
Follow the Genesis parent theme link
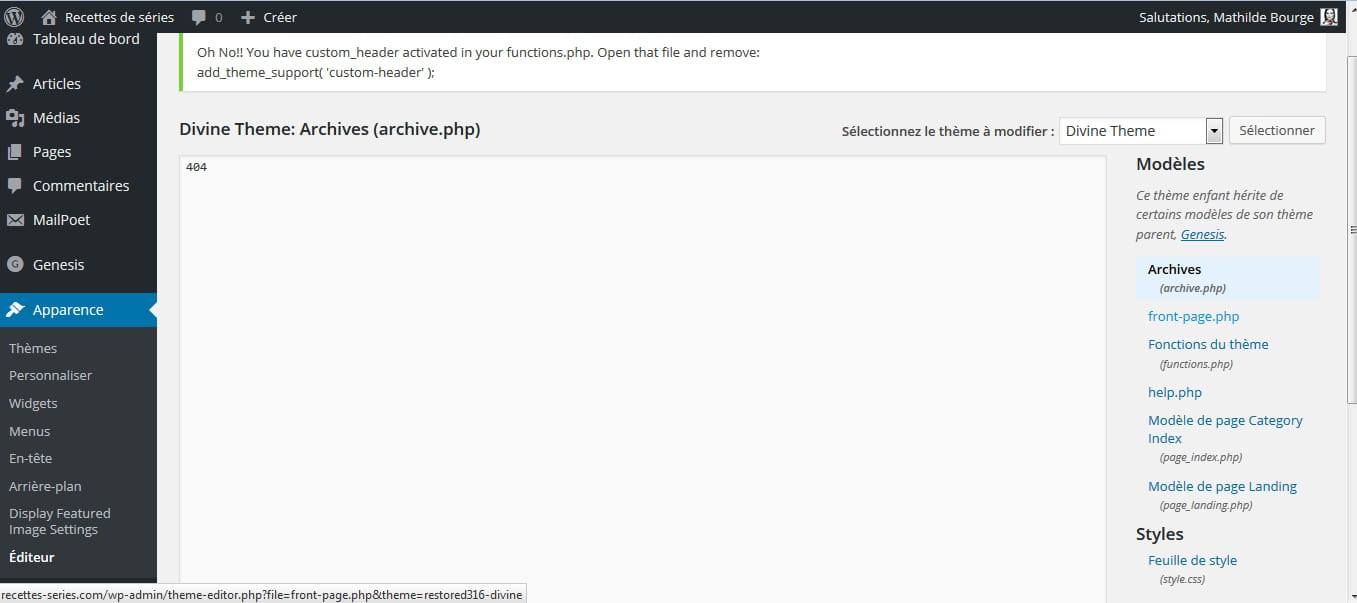1202,235
